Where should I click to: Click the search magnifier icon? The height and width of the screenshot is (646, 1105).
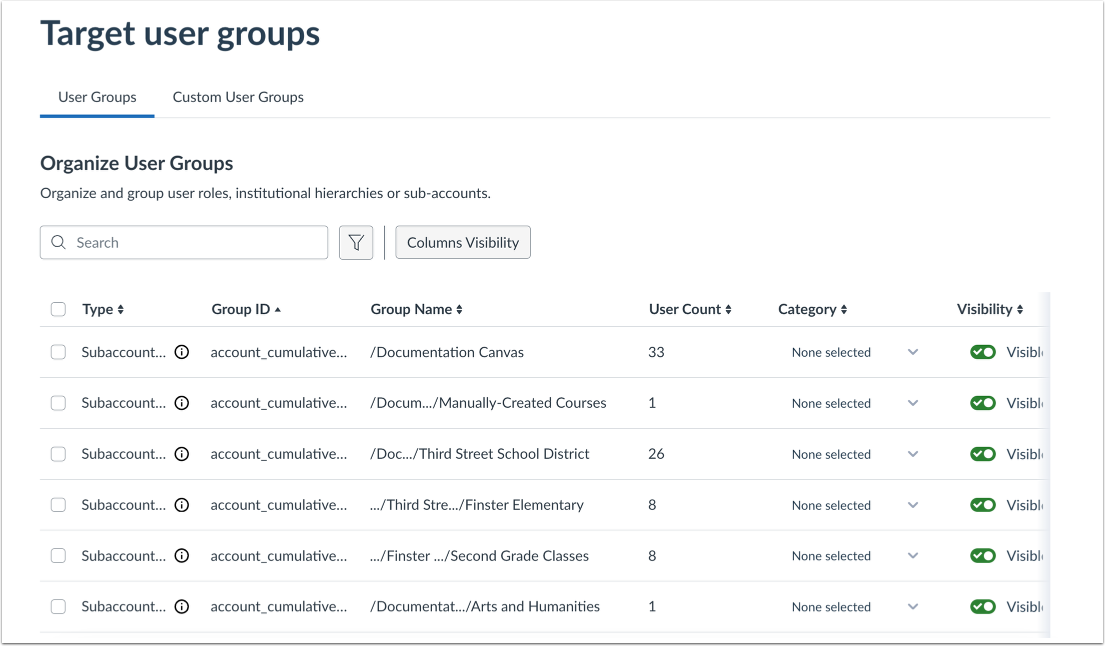coord(58,242)
